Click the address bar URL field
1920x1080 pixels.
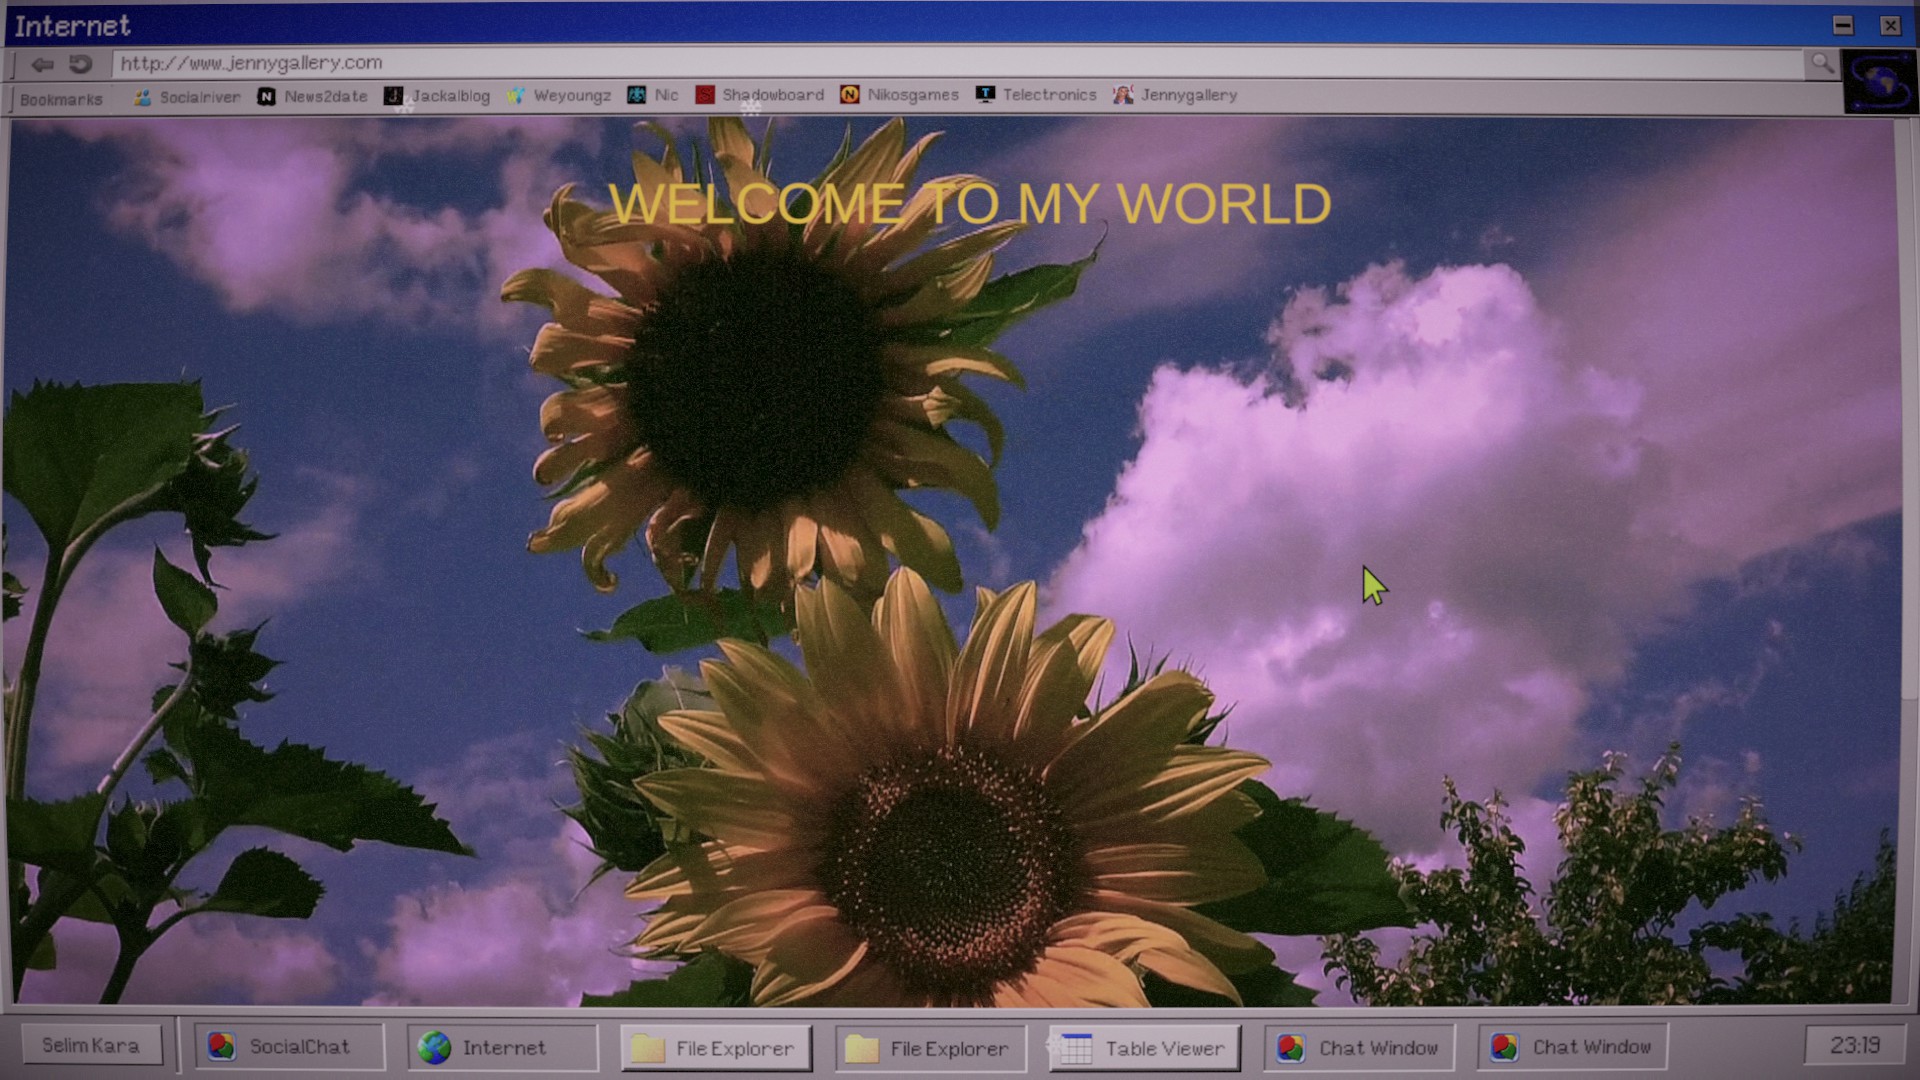(x=900, y=63)
